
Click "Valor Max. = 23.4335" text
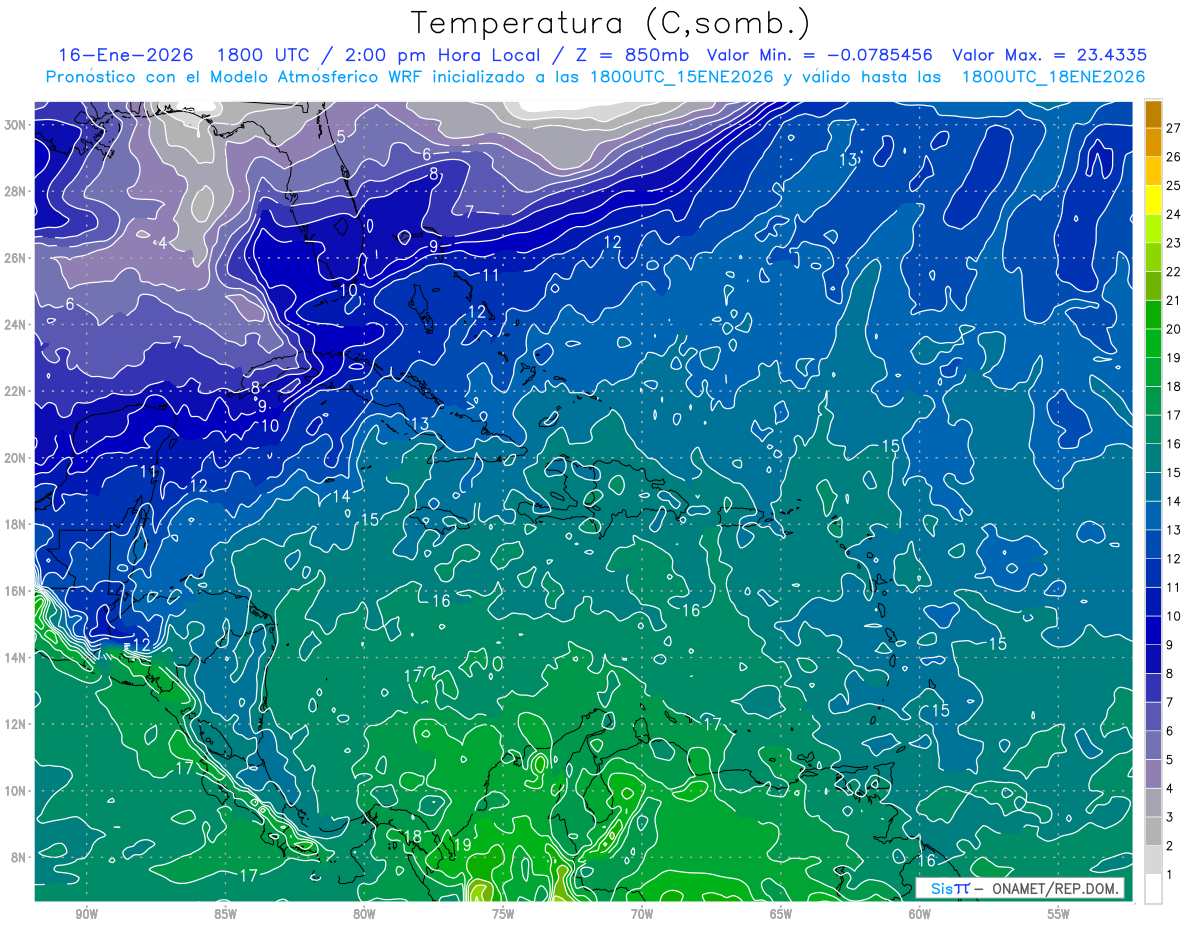coord(1049,55)
